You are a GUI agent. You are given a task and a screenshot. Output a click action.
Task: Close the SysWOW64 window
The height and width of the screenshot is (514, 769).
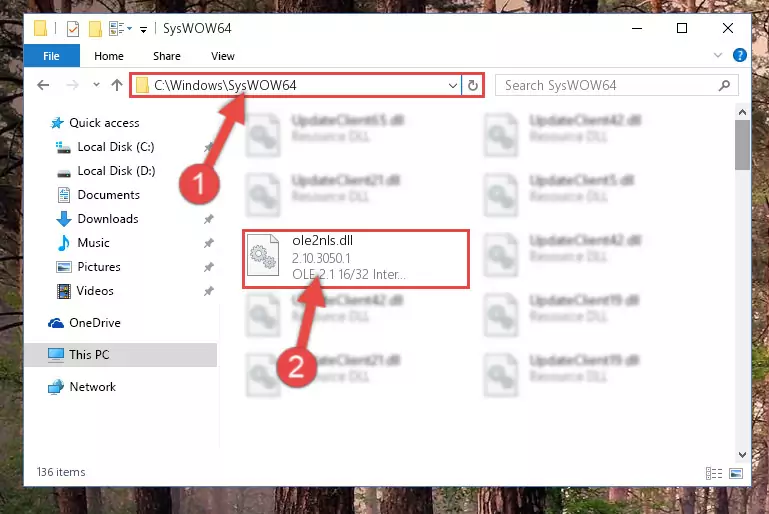click(x=728, y=28)
